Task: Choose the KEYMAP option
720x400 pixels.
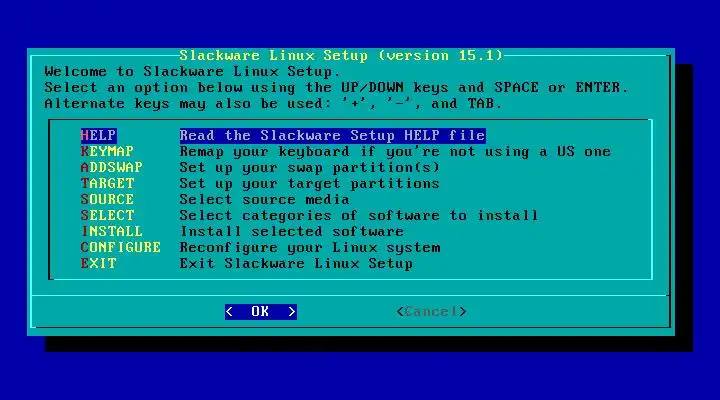Action: point(107,152)
